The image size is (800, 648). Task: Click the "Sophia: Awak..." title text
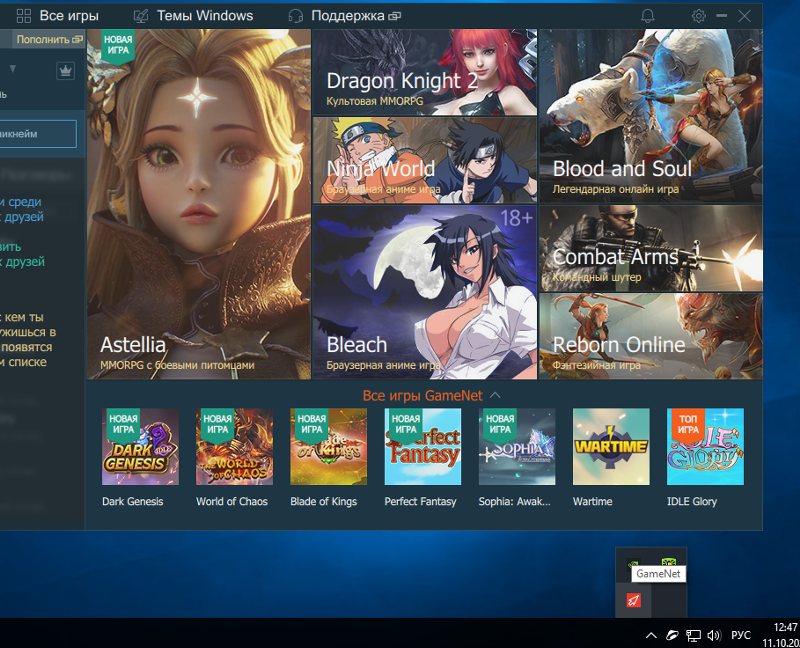[514, 502]
